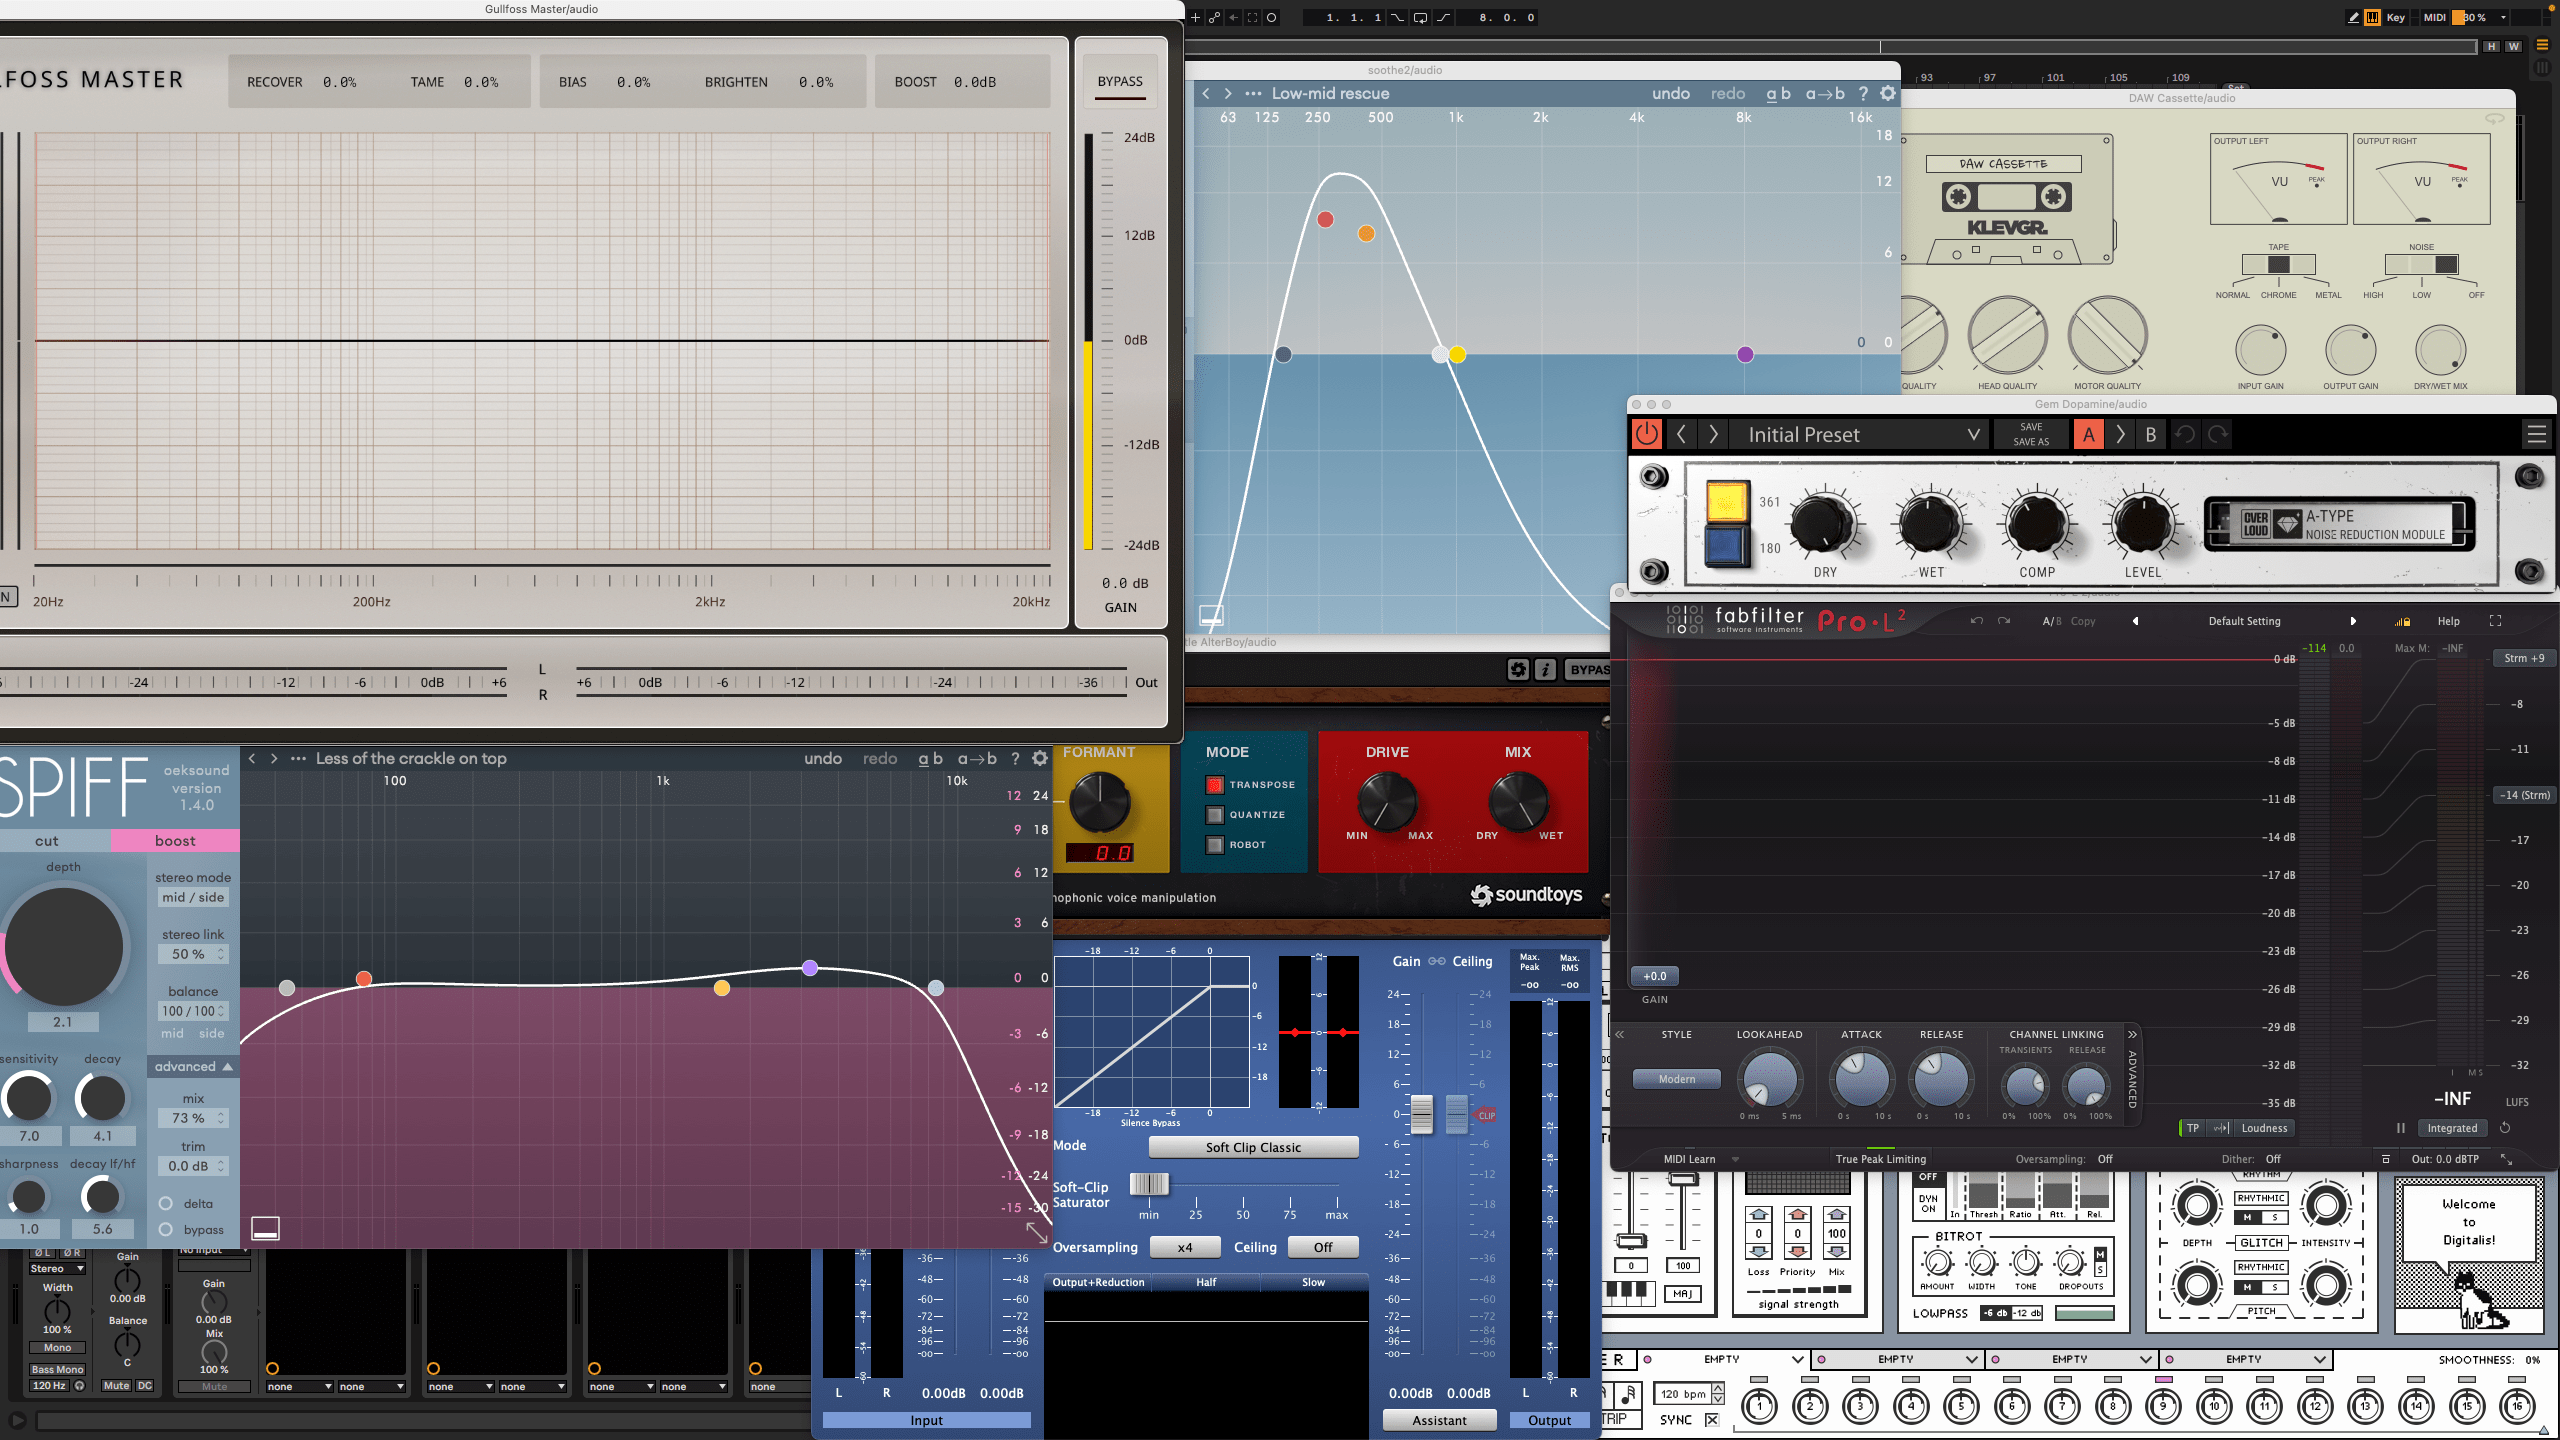Open Stereo mode dropdown in utility device

tap(57, 1269)
